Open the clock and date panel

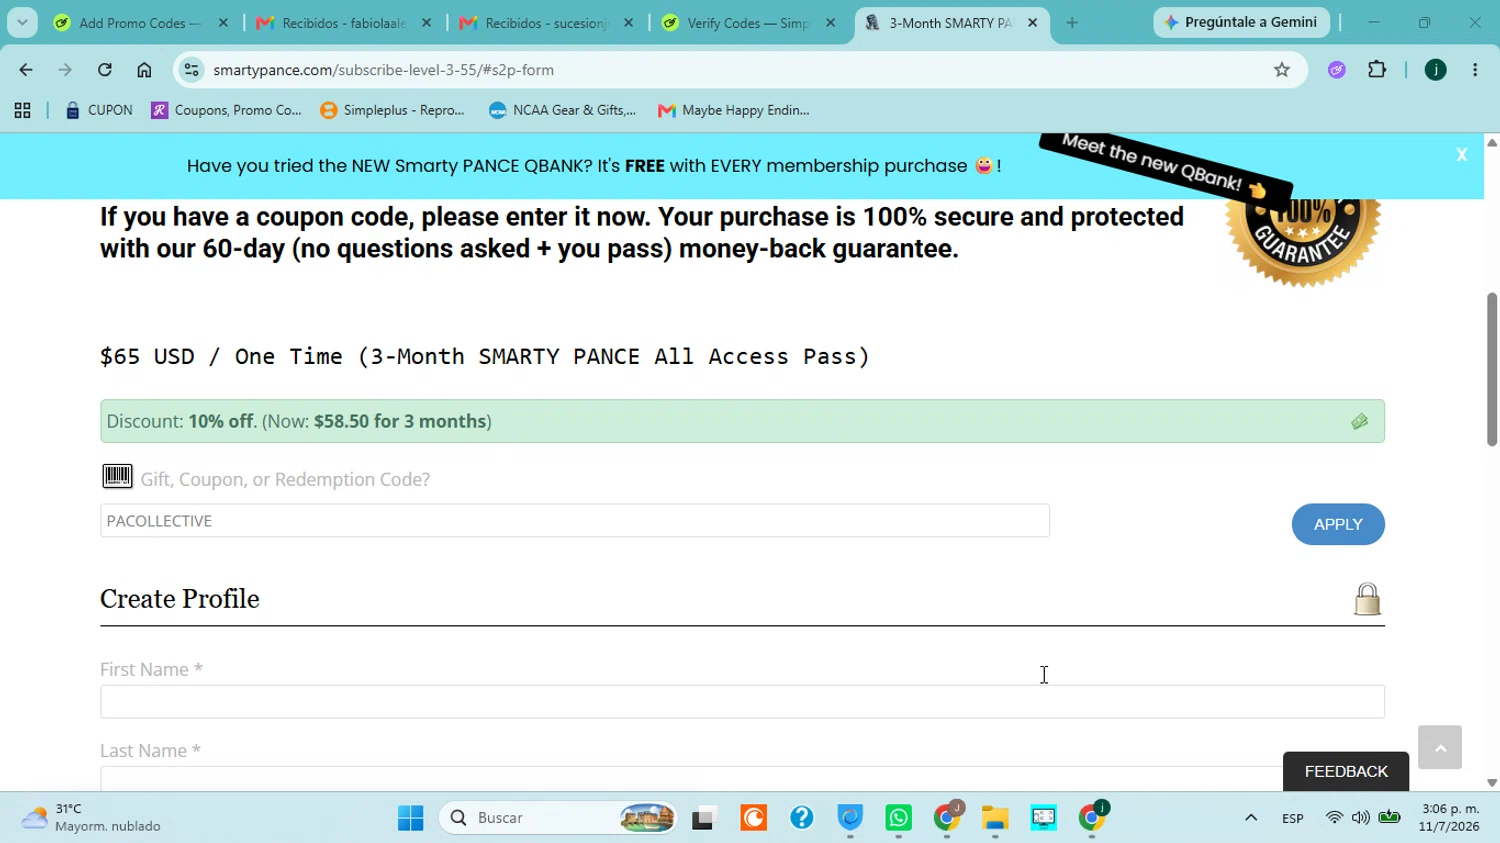pos(1450,818)
